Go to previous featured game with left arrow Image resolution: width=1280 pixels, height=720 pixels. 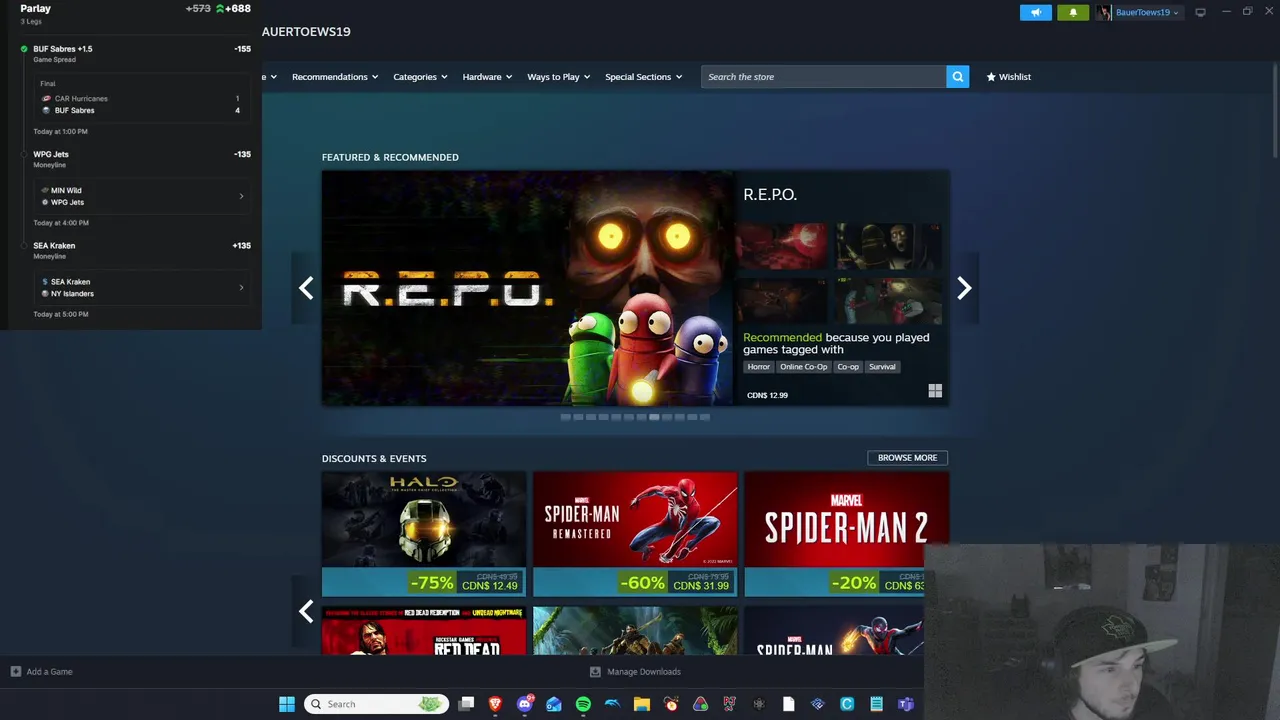click(x=306, y=288)
